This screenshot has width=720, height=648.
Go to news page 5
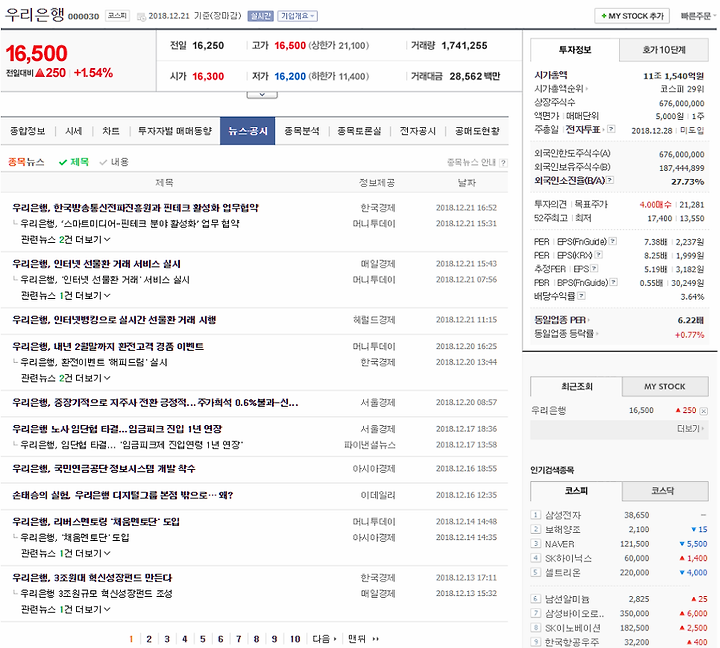coord(202,639)
